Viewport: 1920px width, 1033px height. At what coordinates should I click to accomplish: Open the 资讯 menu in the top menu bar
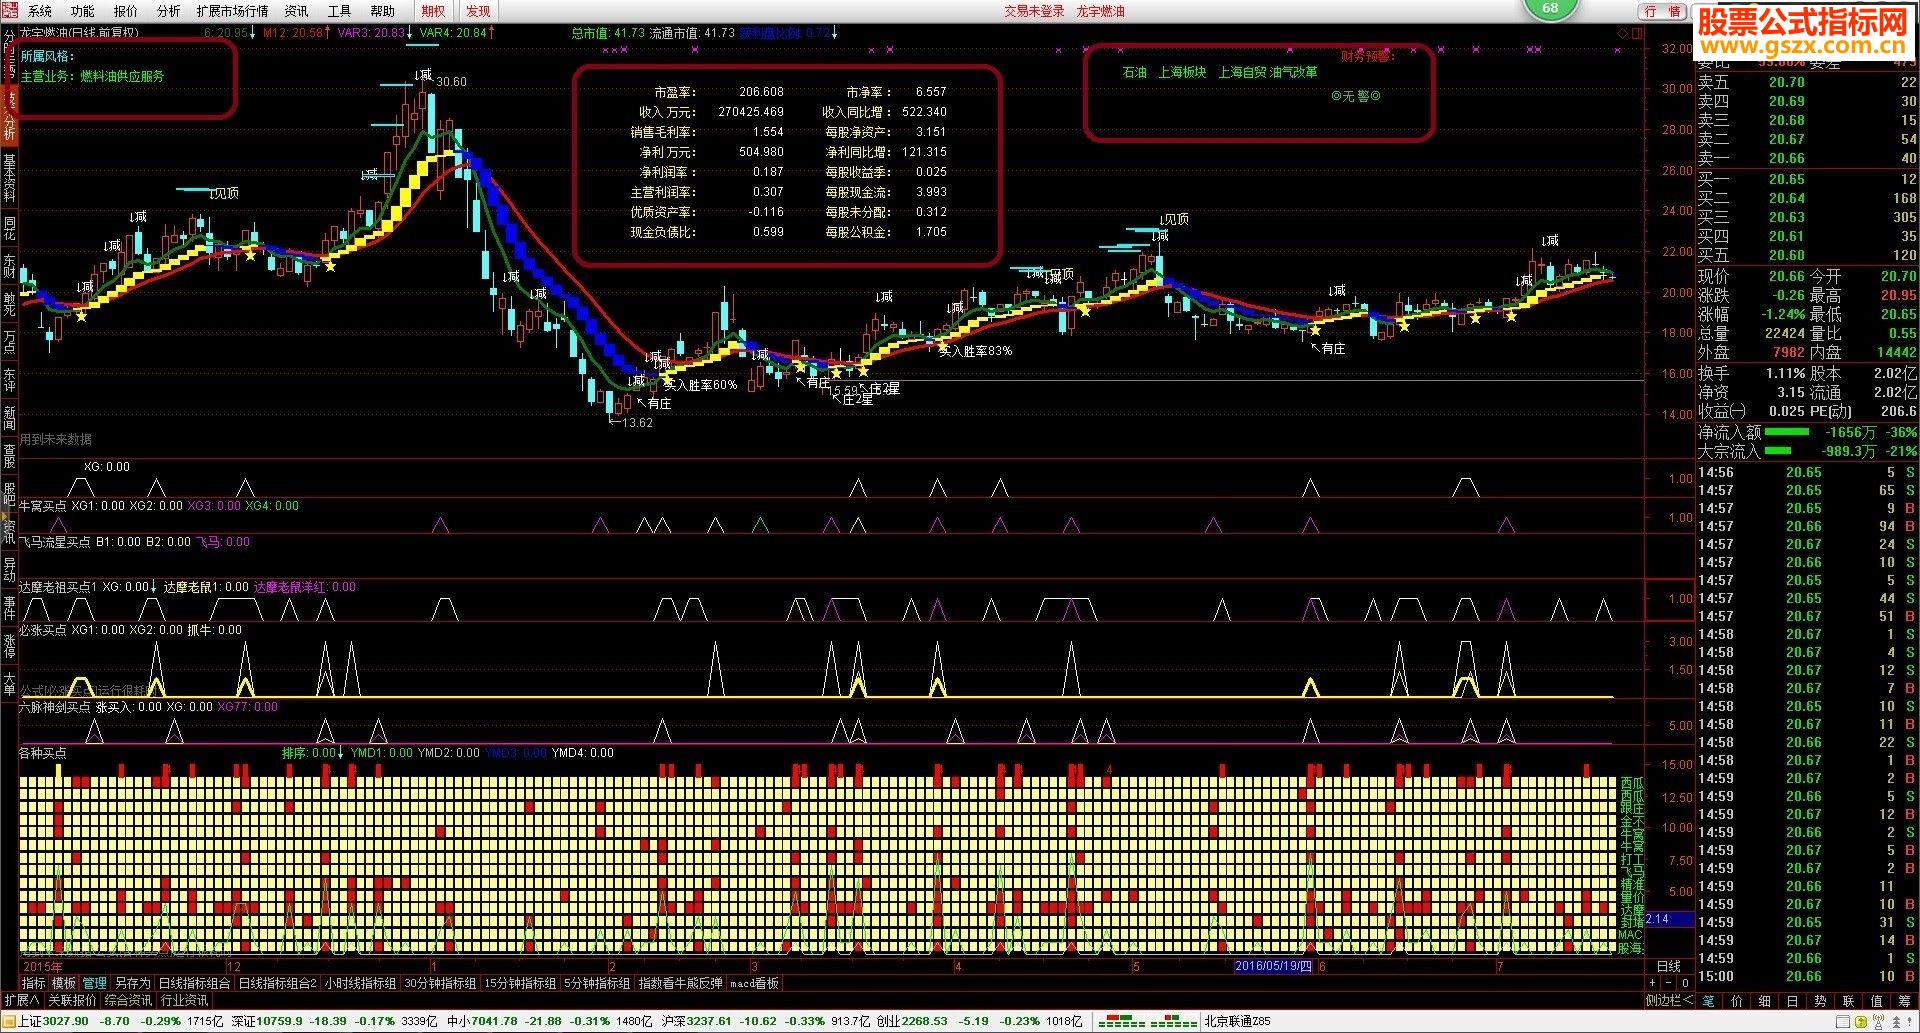(296, 11)
